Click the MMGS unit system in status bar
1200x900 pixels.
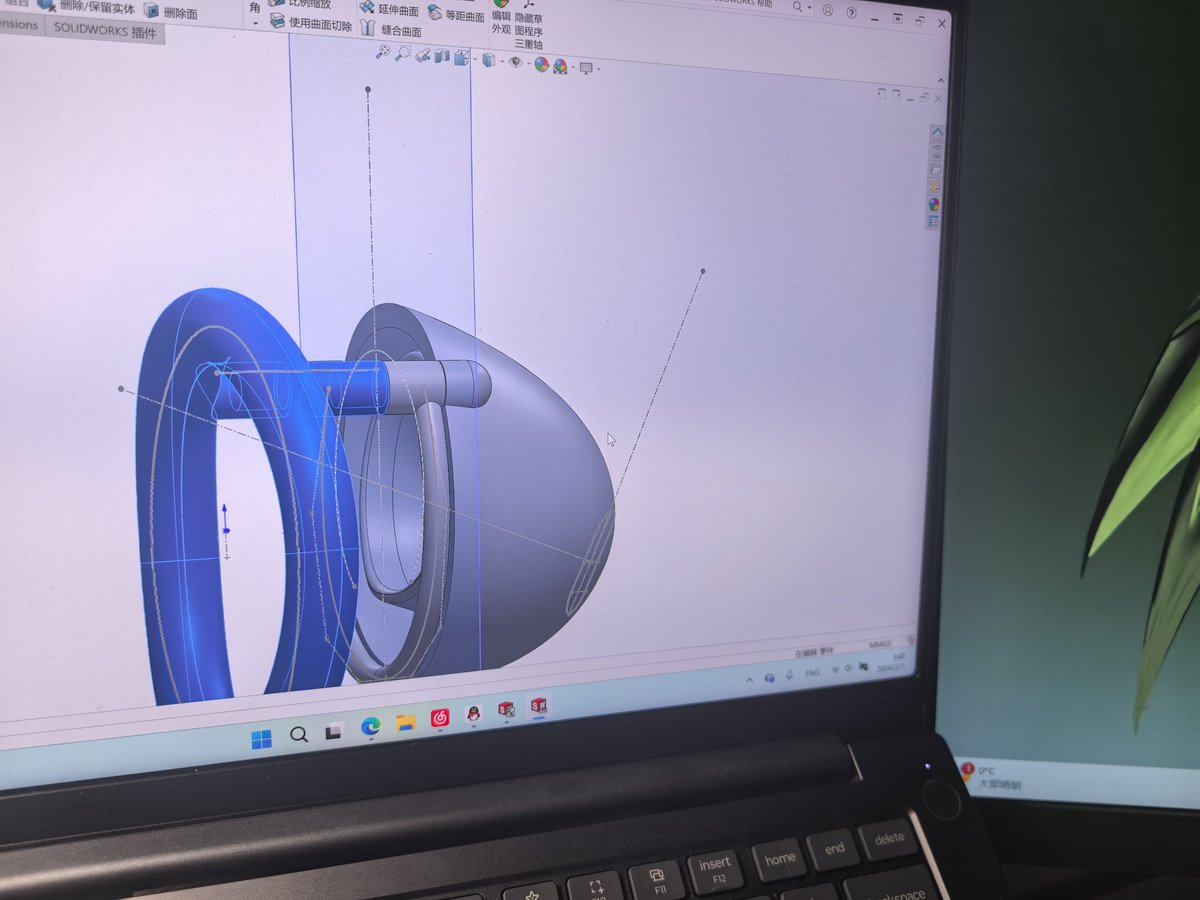[x=880, y=645]
